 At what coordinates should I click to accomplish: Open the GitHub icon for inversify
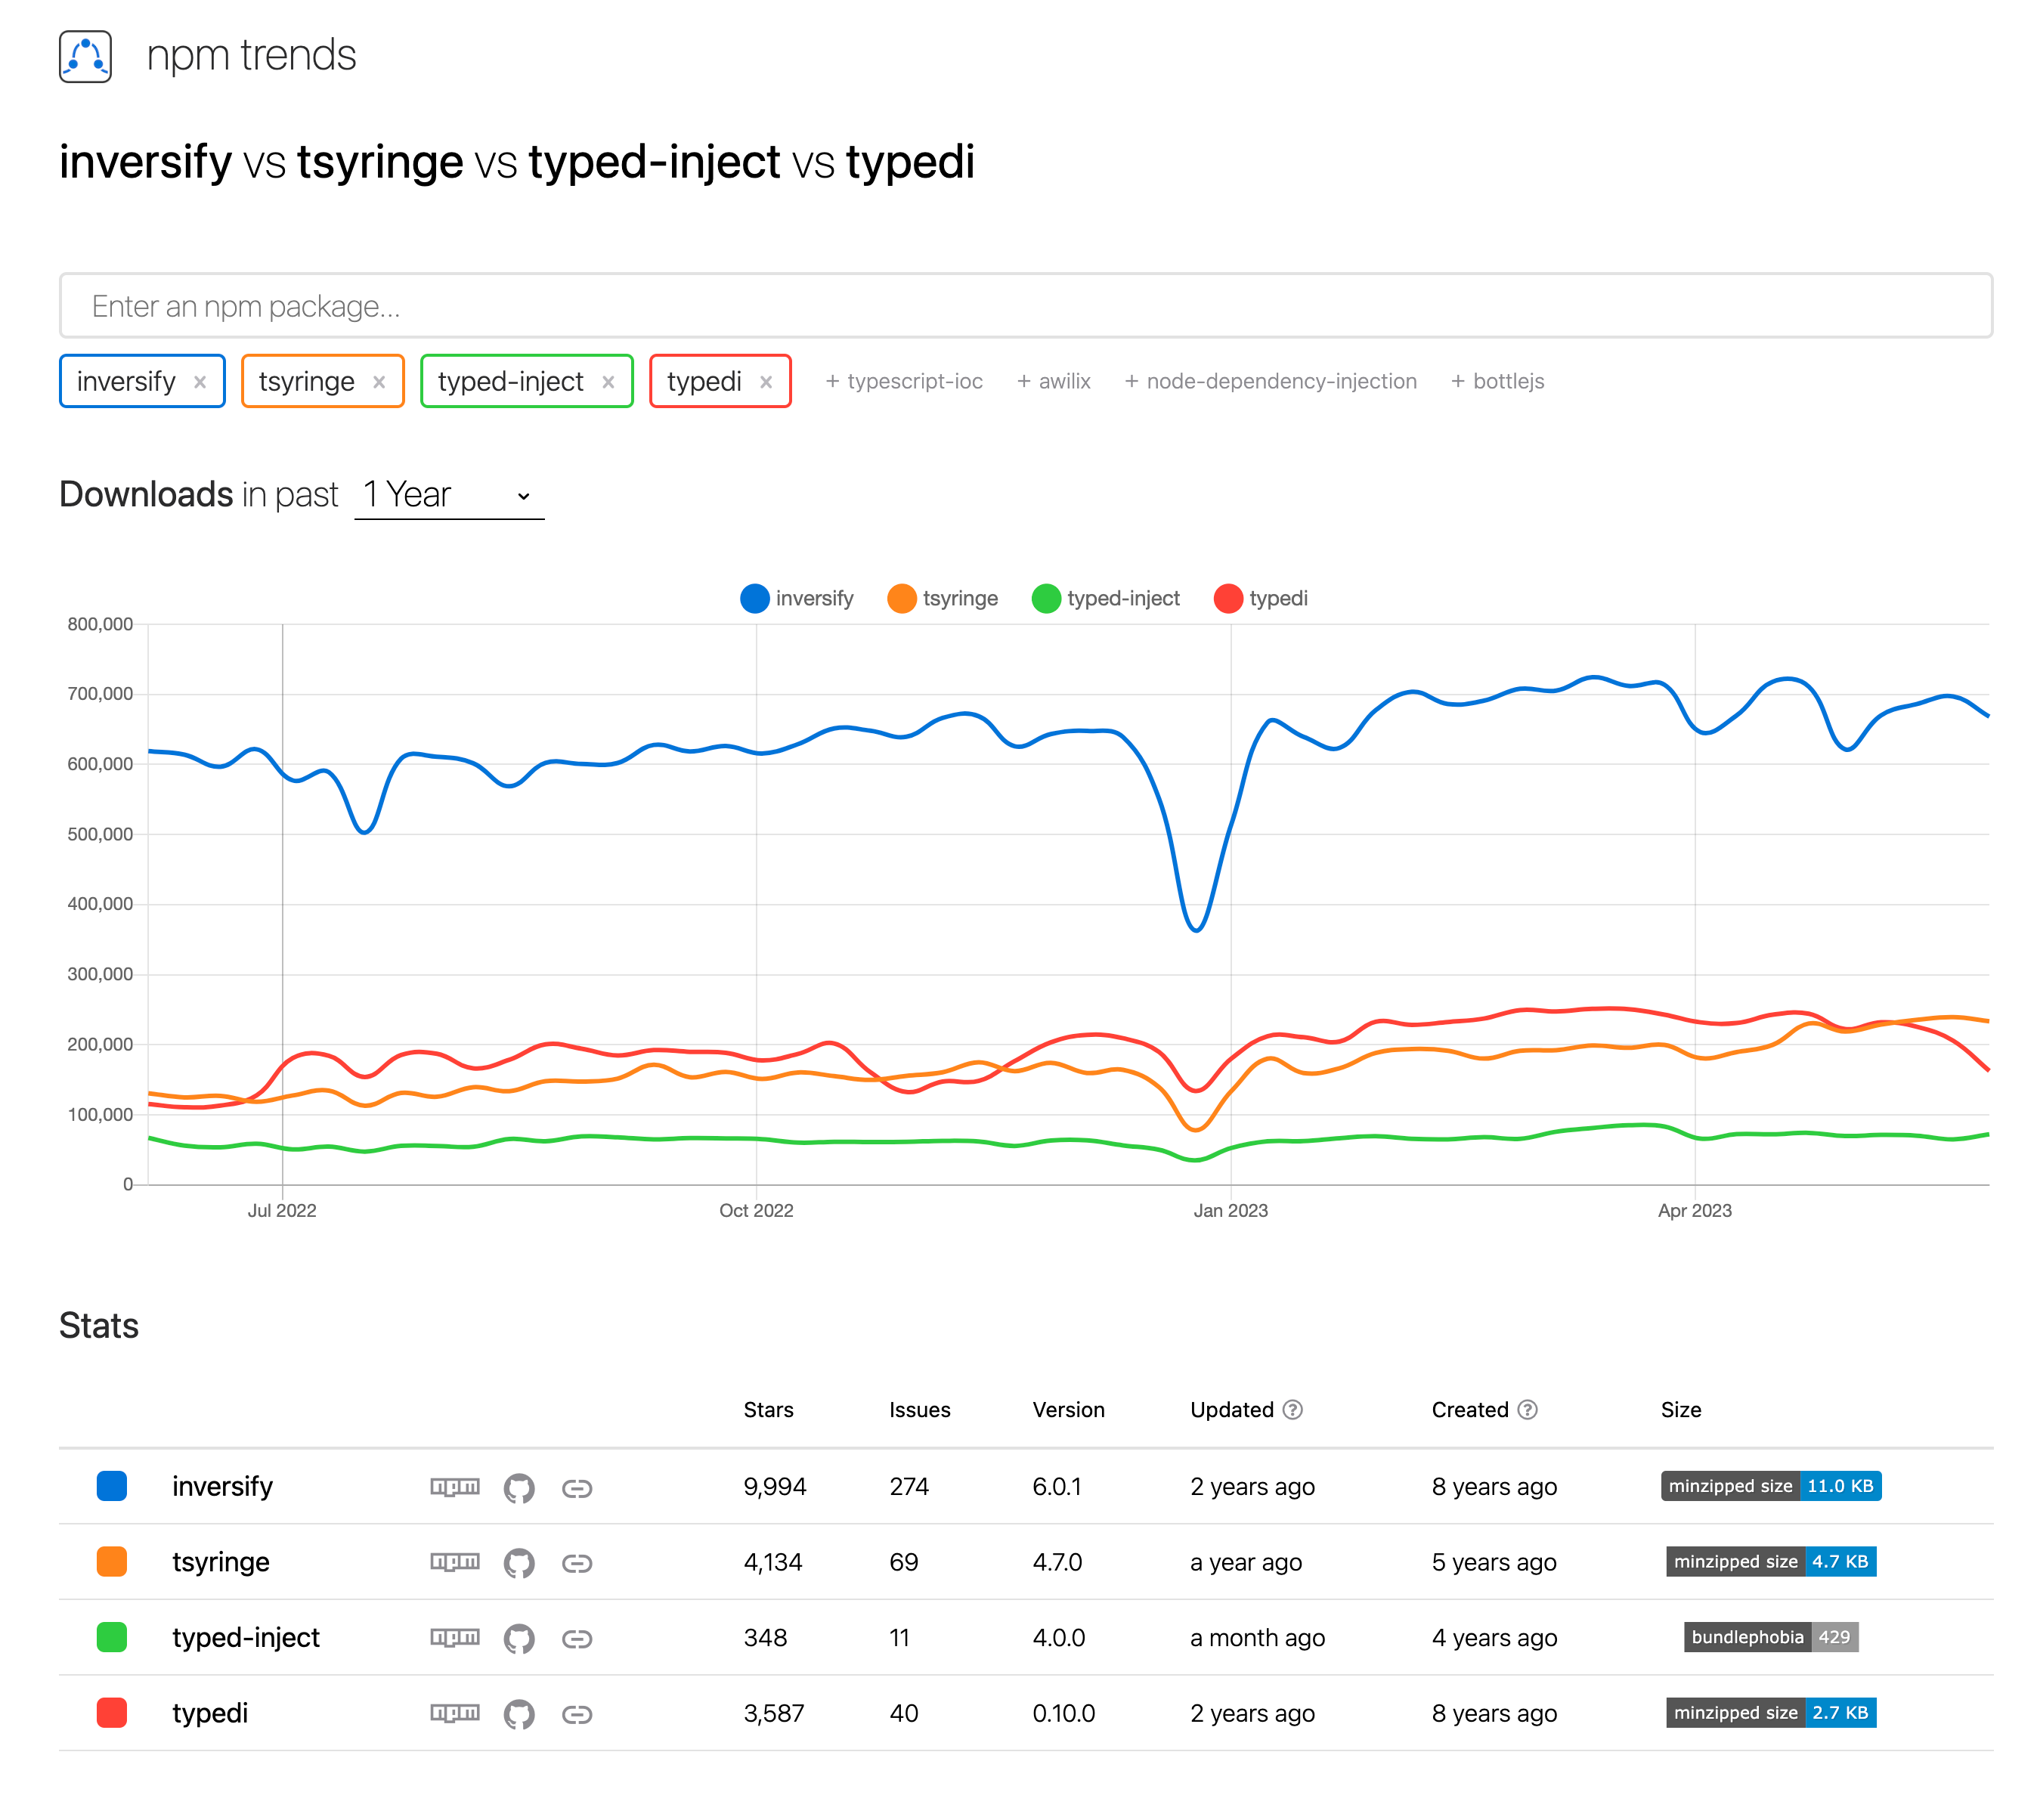[x=519, y=1488]
